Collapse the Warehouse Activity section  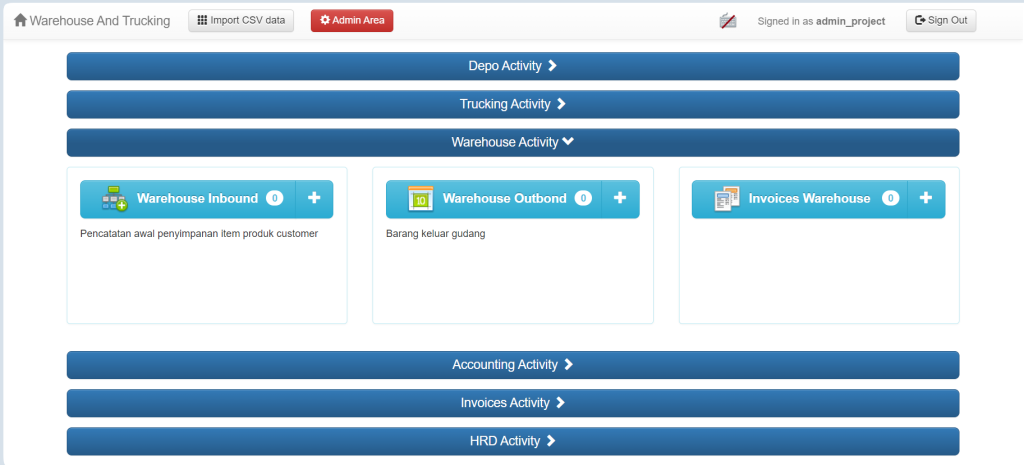click(513, 142)
